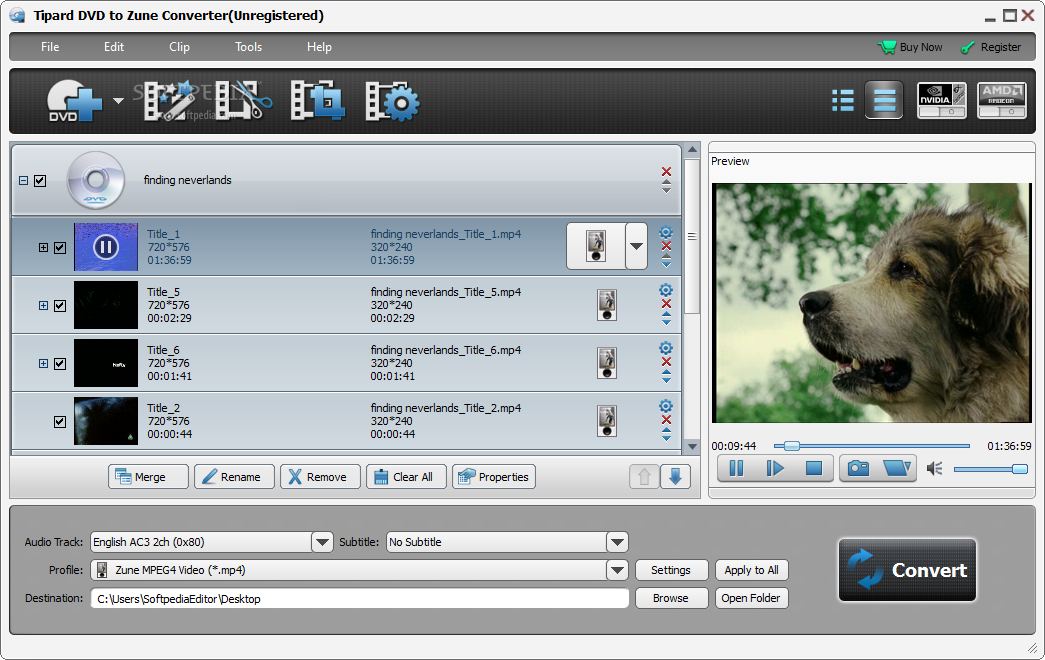1045x660 pixels.
Task: Open the Profile dropdown
Action: pos(618,570)
